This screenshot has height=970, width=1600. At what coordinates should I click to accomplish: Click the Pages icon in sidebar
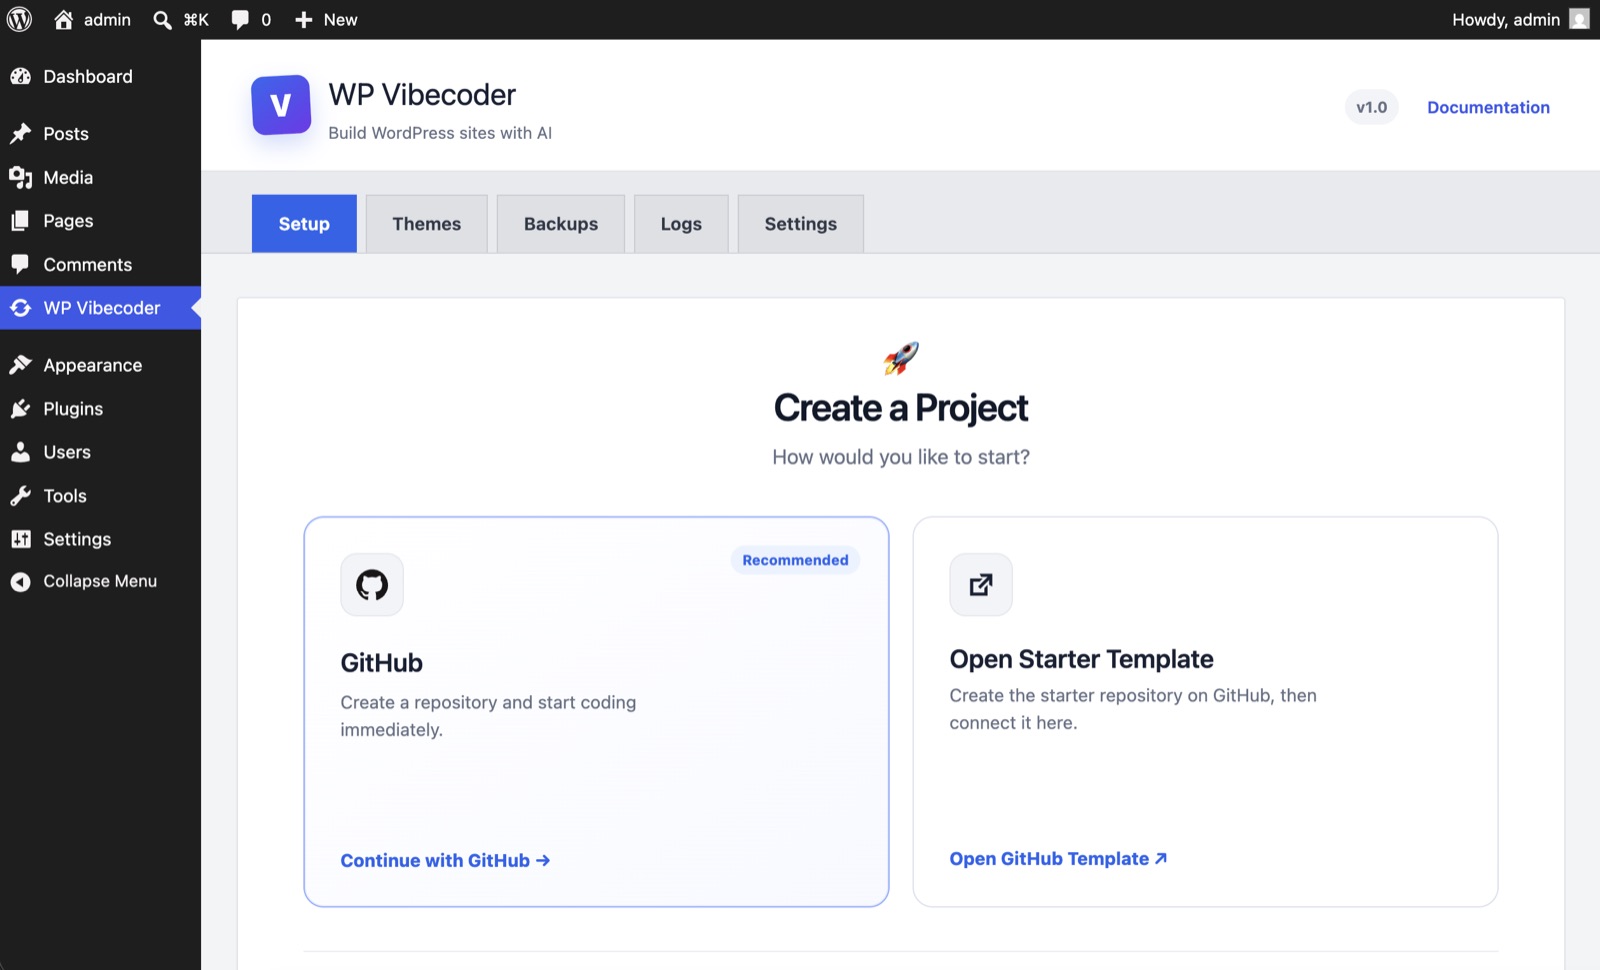click(21, 221)
